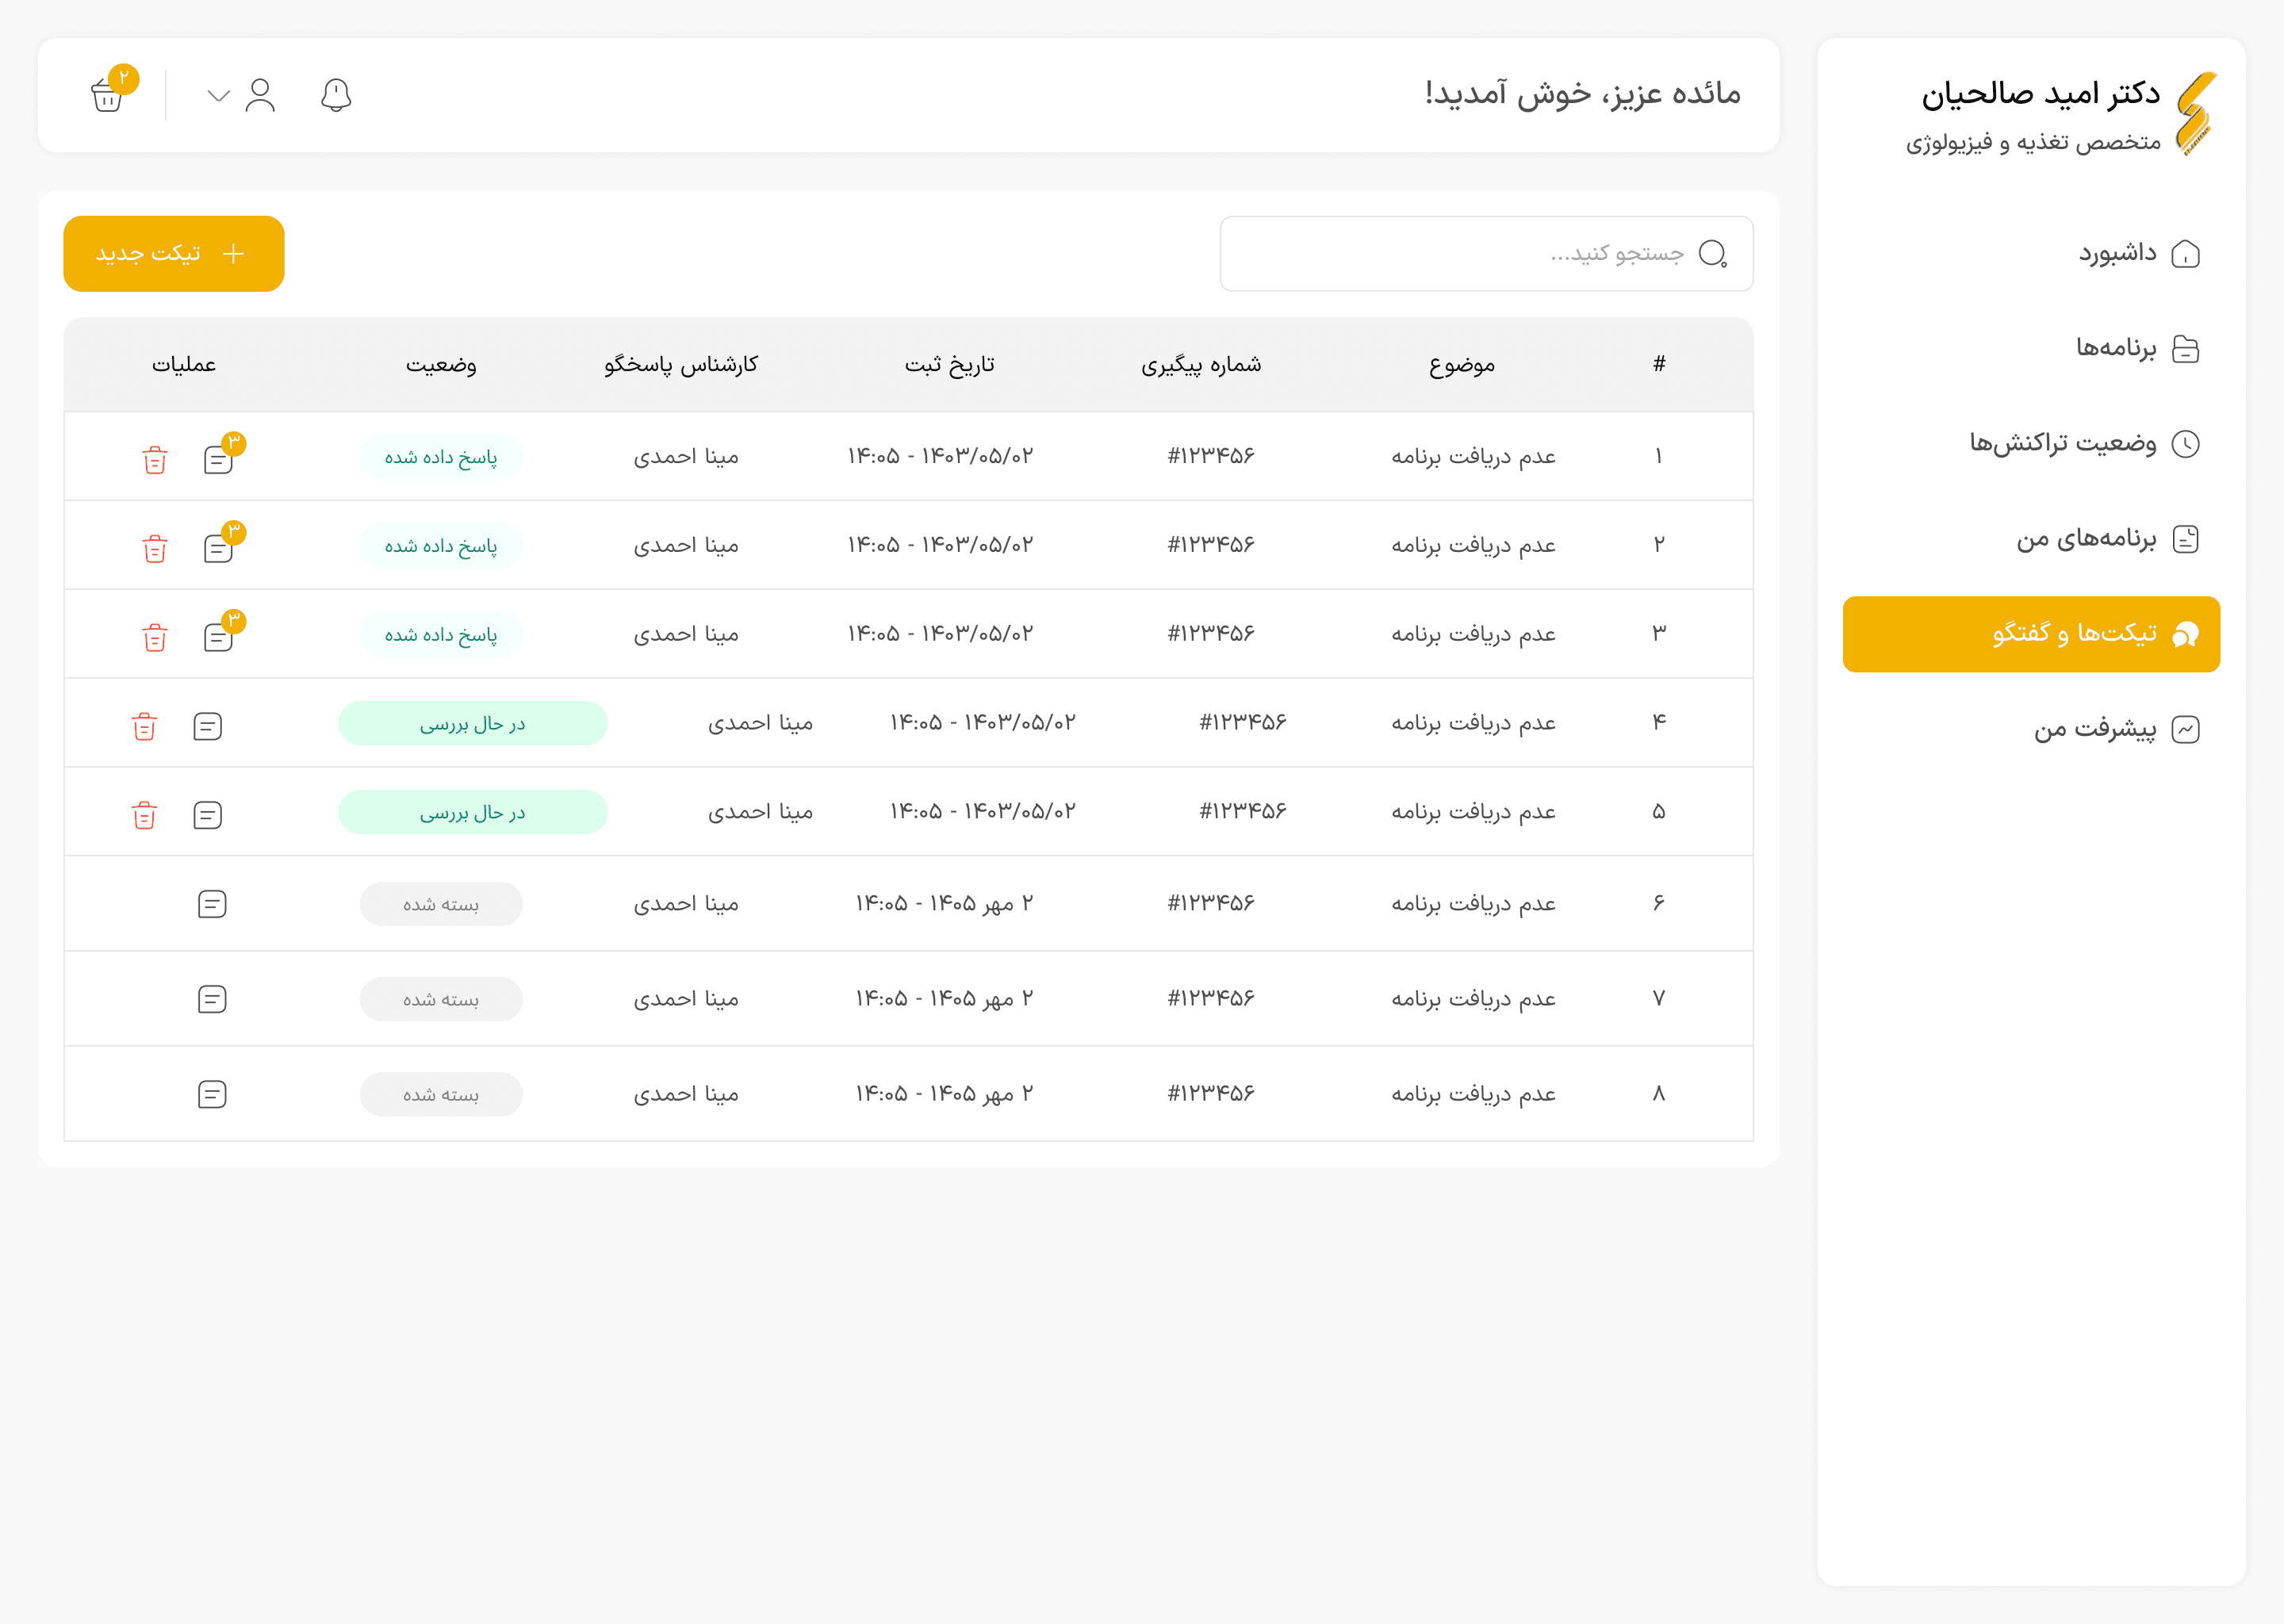The height and width of the screenshot is (1624, 2284).
Task: Focus the جستجو کنید search field
Action: (1486, 254)
